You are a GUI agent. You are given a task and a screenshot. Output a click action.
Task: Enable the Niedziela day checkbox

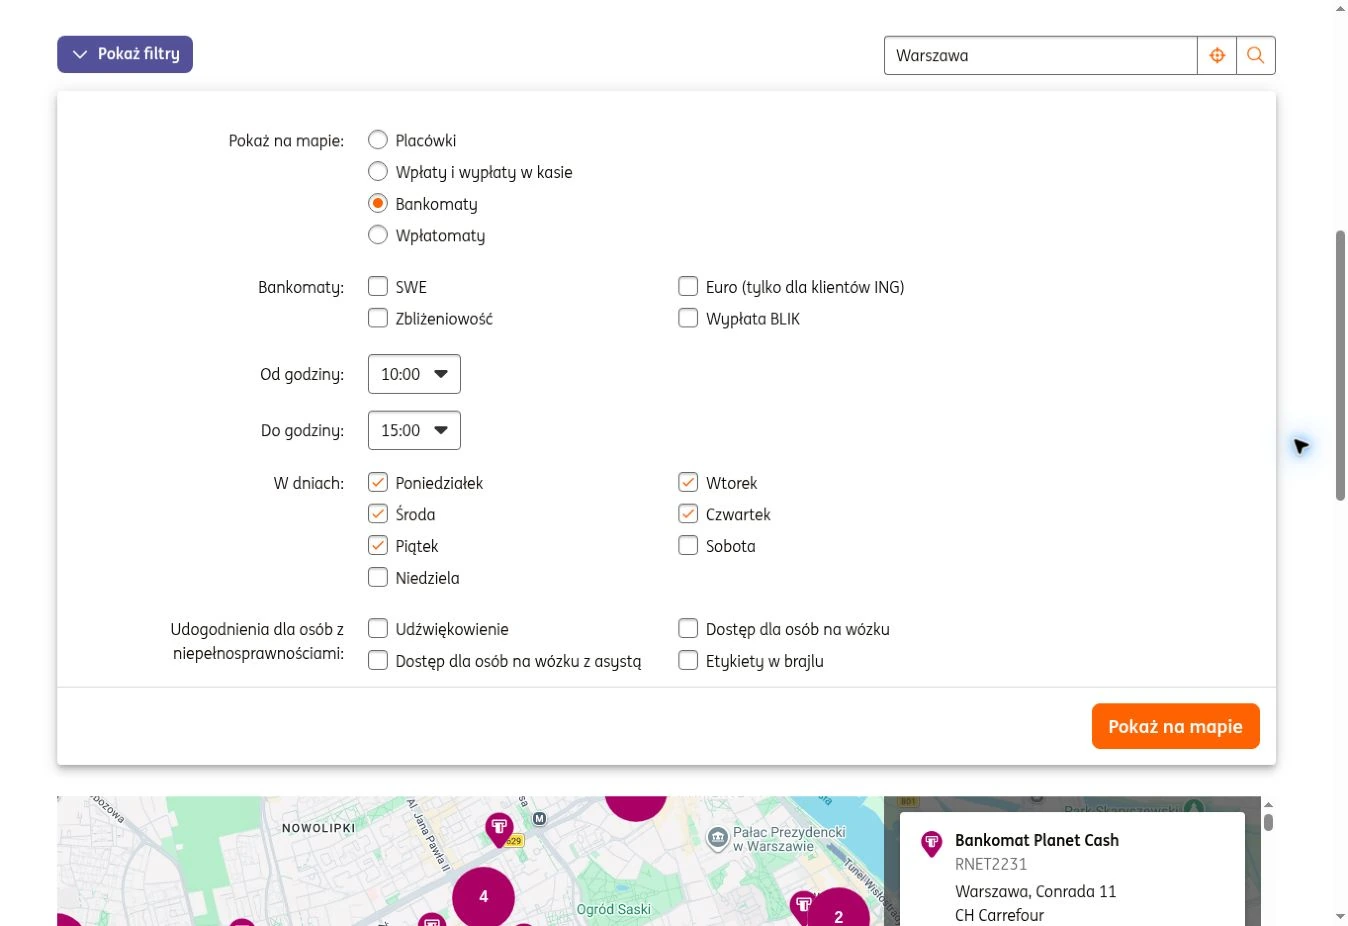(x=378, y=577)
